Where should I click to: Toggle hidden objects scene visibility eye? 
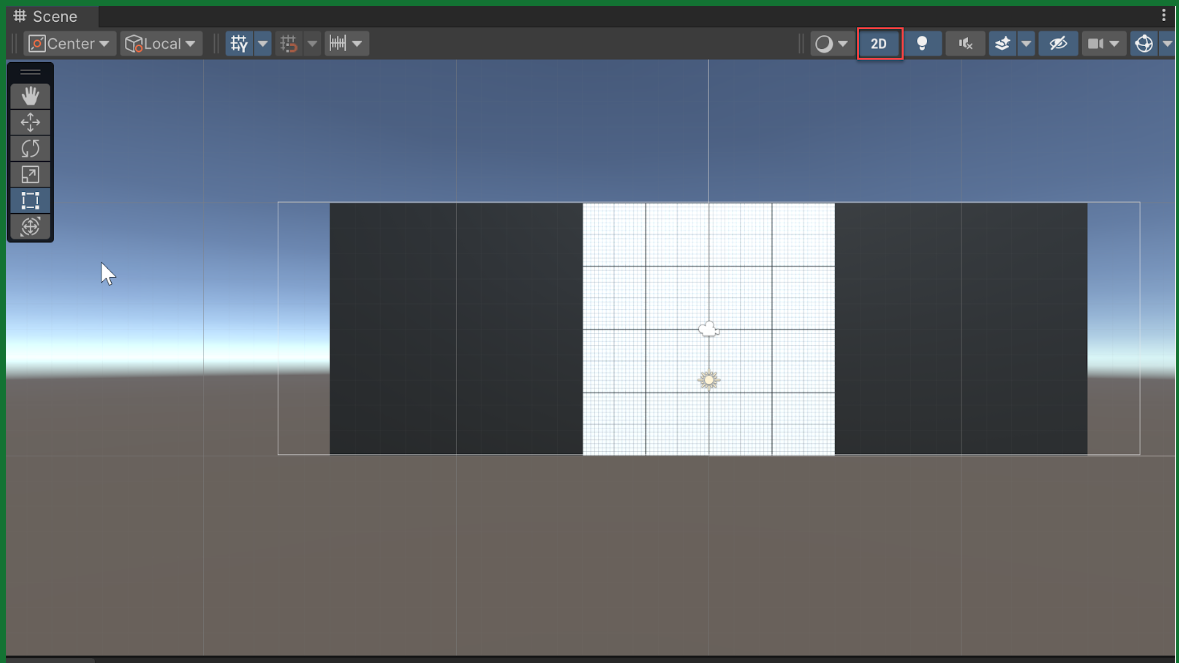click(x=1058, y=44)
